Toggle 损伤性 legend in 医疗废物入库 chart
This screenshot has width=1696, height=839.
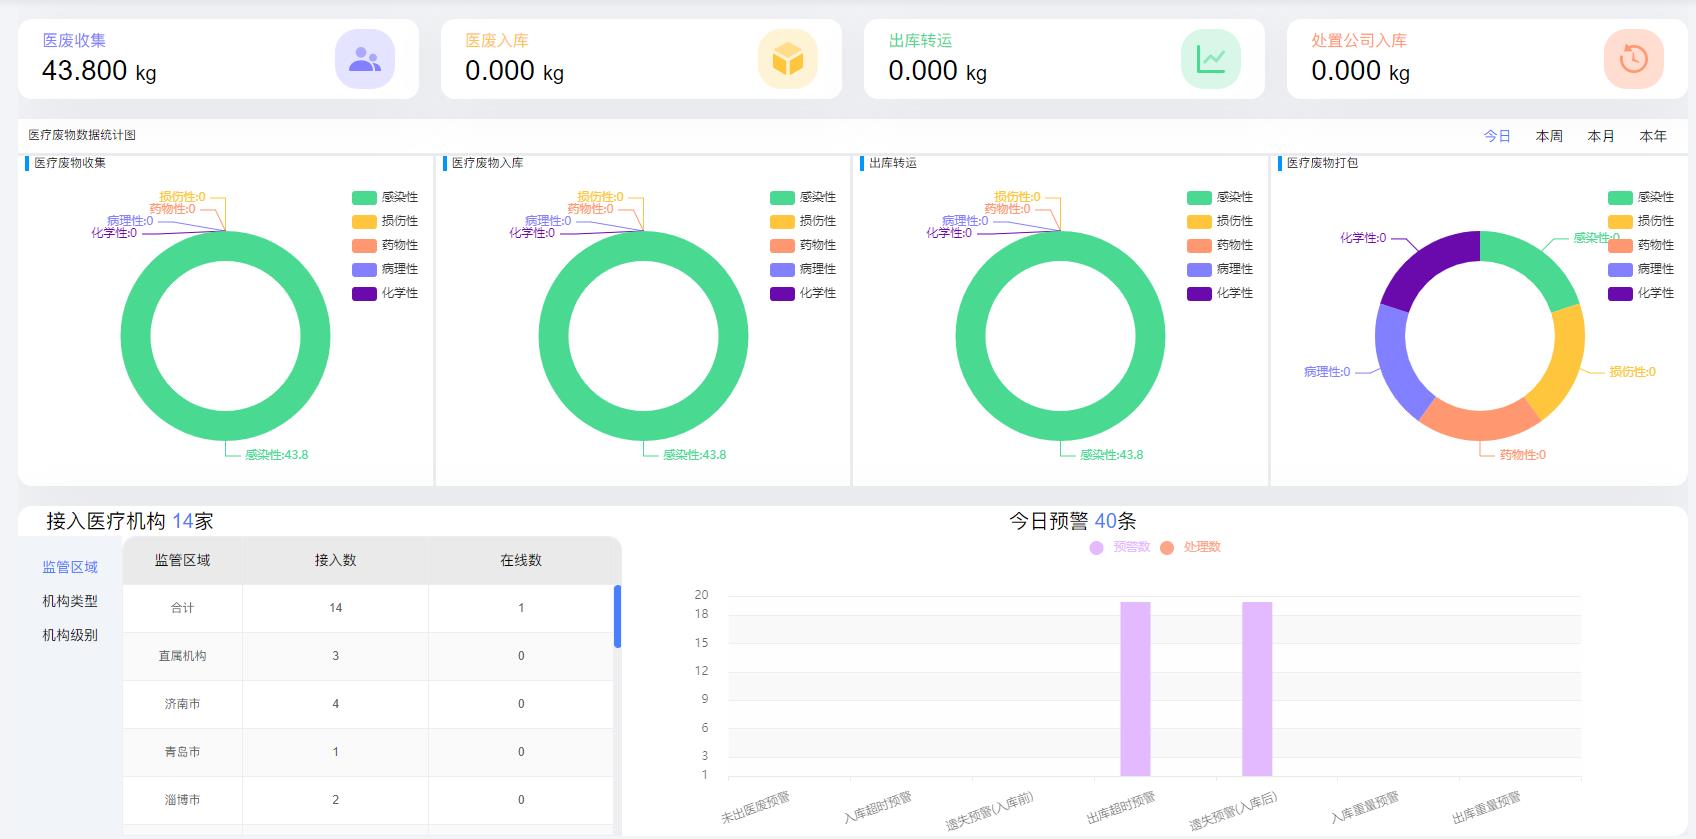(x=803, y=222)
